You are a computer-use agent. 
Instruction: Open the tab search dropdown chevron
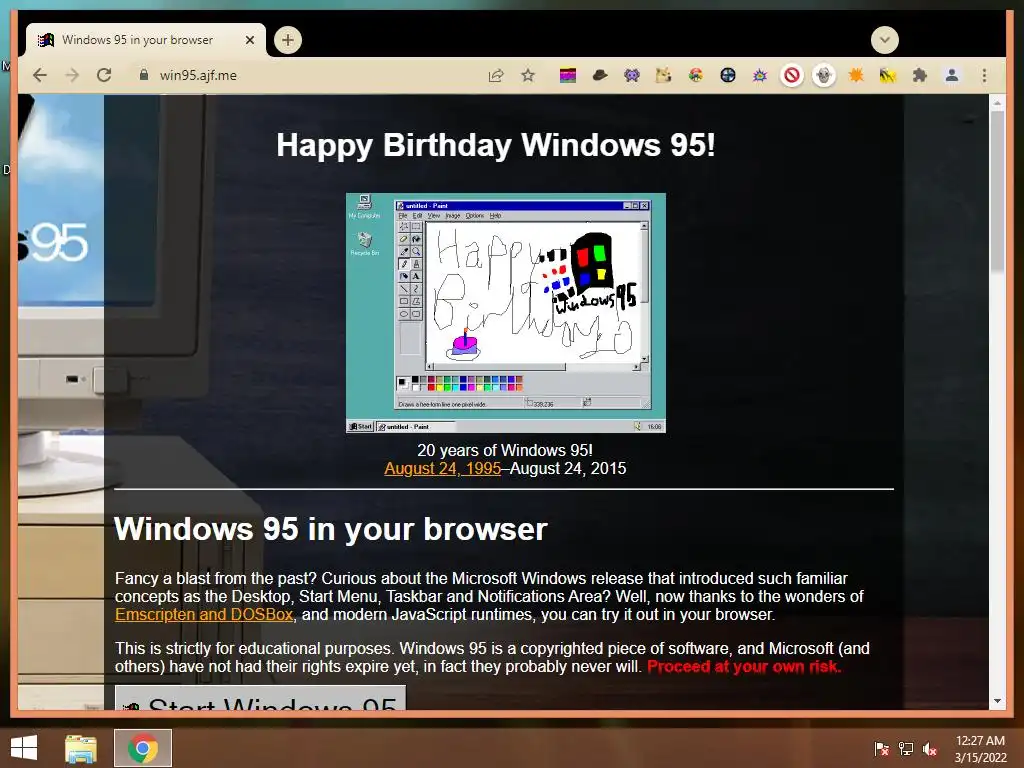tap(885, 40)
